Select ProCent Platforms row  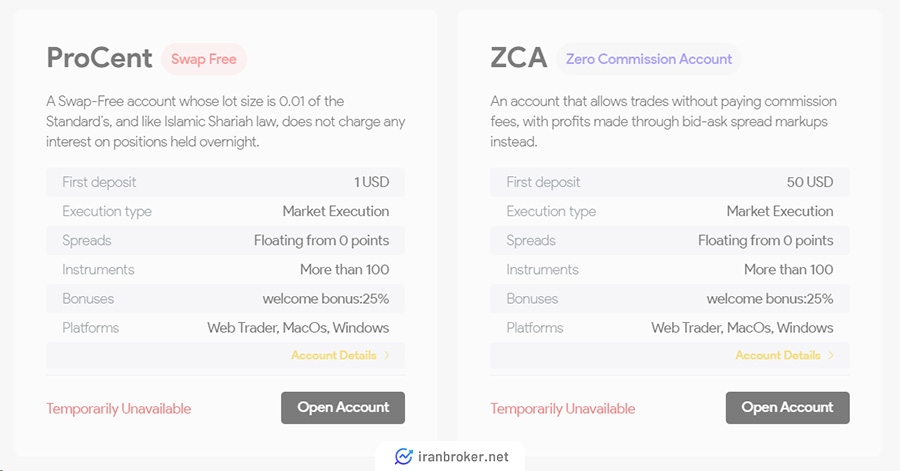click(226, 328)
